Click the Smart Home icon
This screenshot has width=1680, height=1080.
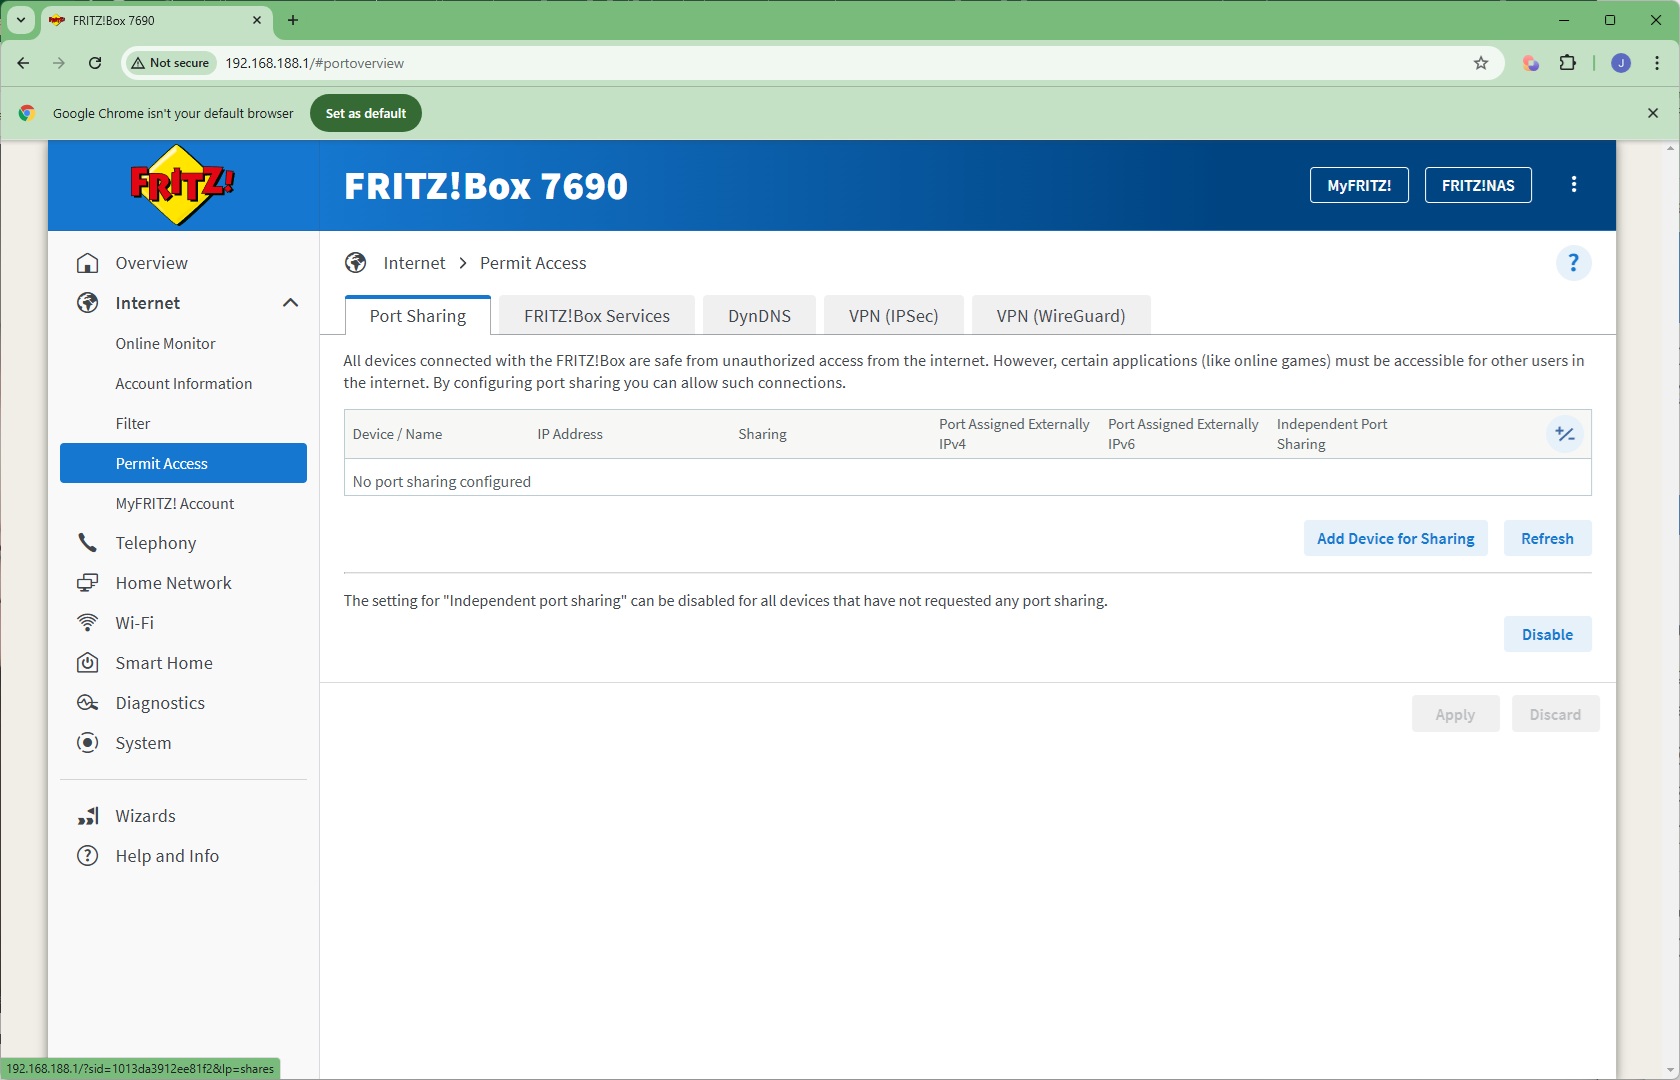[x=88, y=663]
